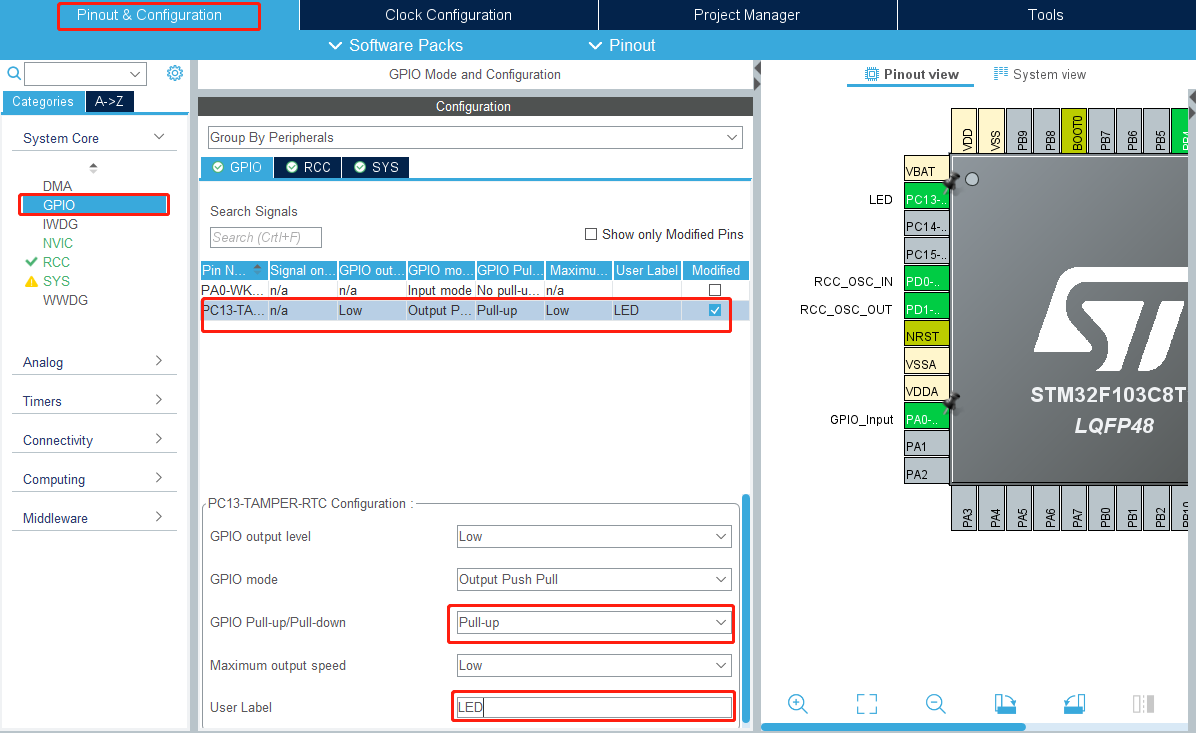Rotate the chip clockwise using the rotate icon
The height and width of the screenshot is (733, 1196).
(1005, 704)
